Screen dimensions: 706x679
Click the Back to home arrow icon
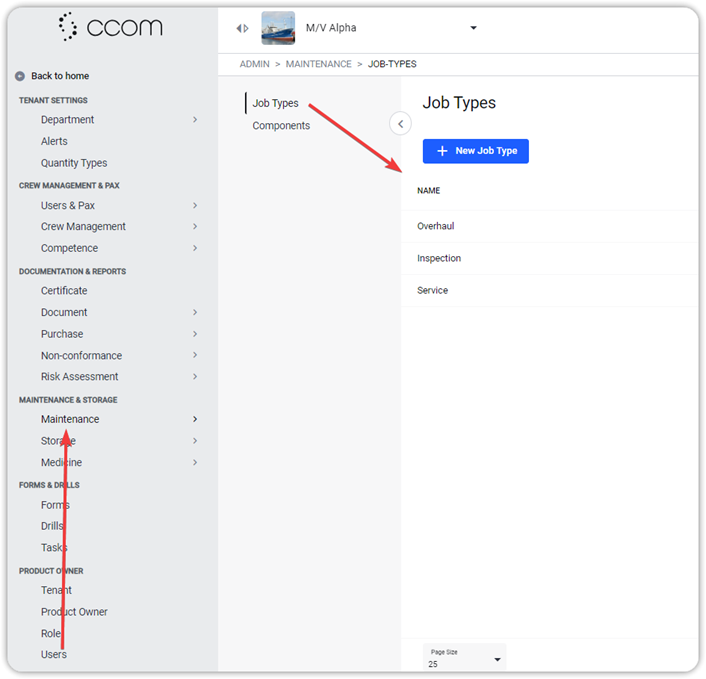tap(20, 76)
